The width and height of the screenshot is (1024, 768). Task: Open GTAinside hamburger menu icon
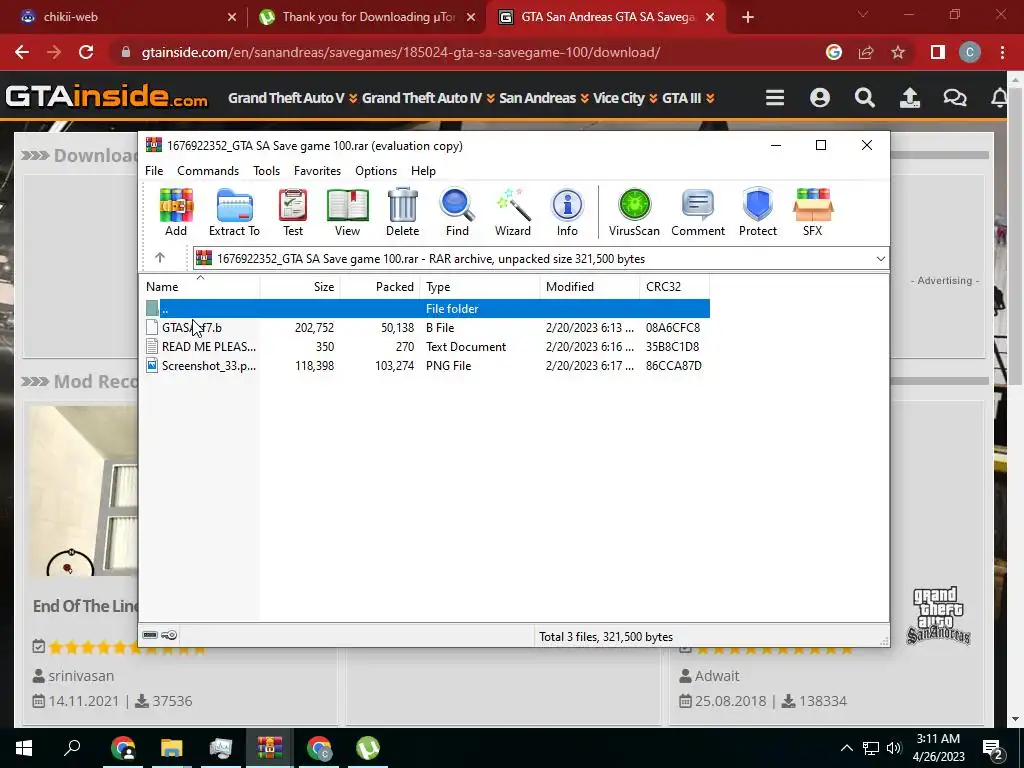tap(775, 98)
